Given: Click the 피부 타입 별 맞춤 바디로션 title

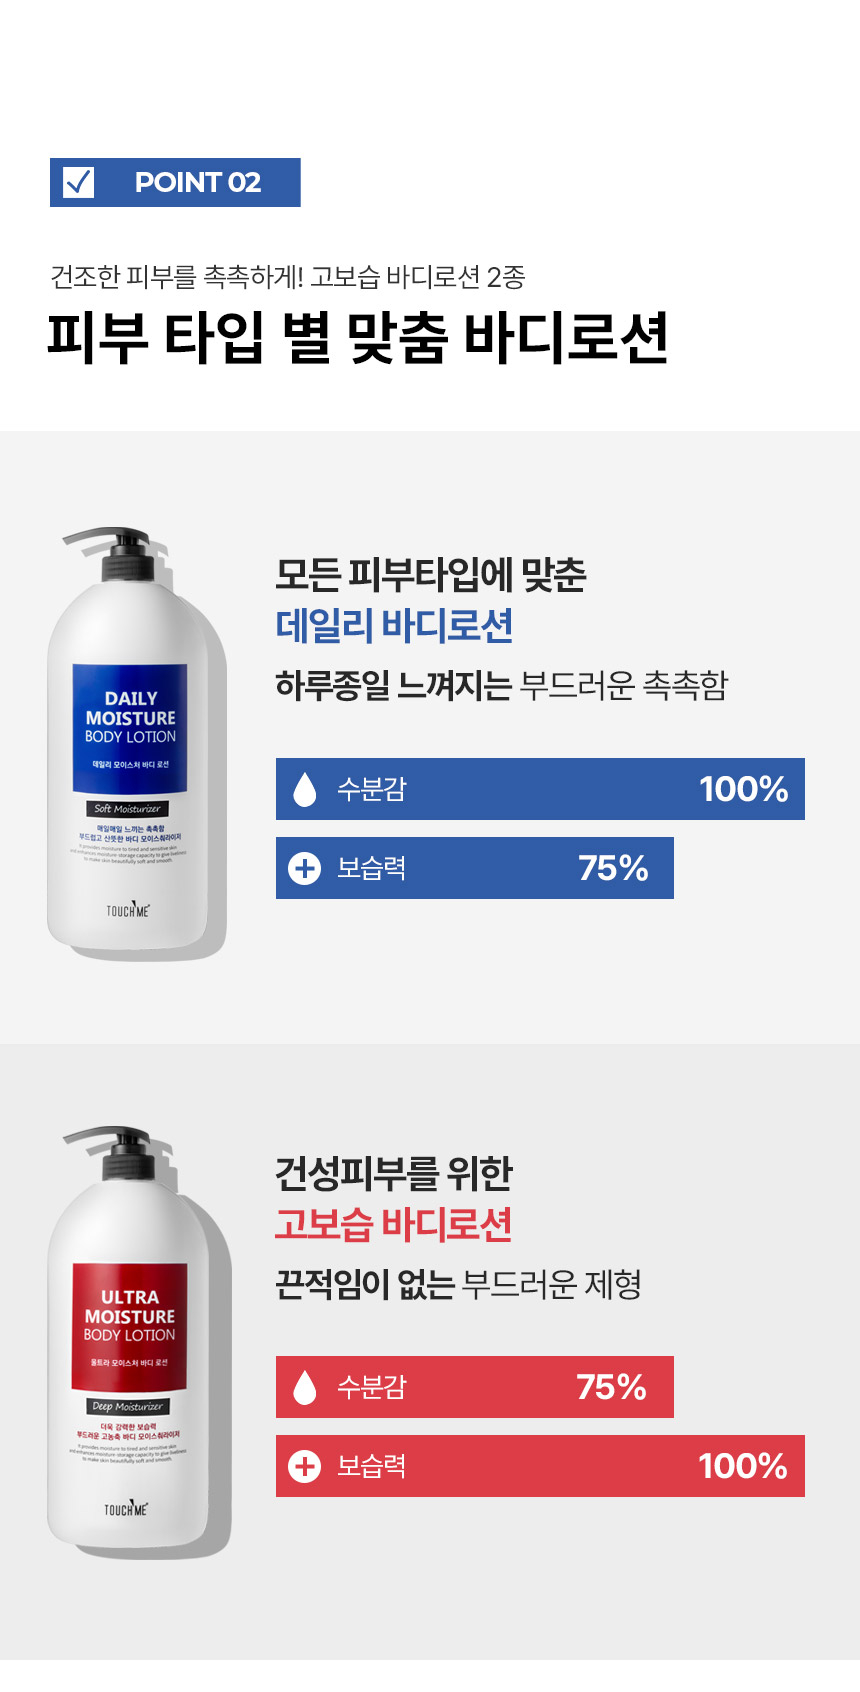Looking at the screenshot, I should [x=358, y=337].
